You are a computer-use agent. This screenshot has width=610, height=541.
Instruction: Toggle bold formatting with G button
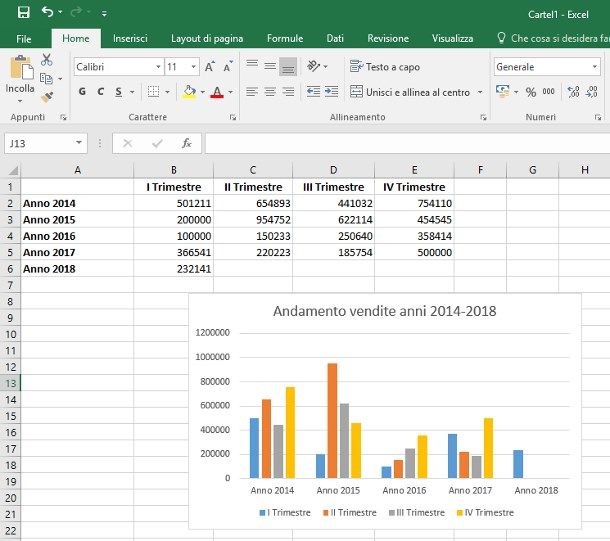82,92
